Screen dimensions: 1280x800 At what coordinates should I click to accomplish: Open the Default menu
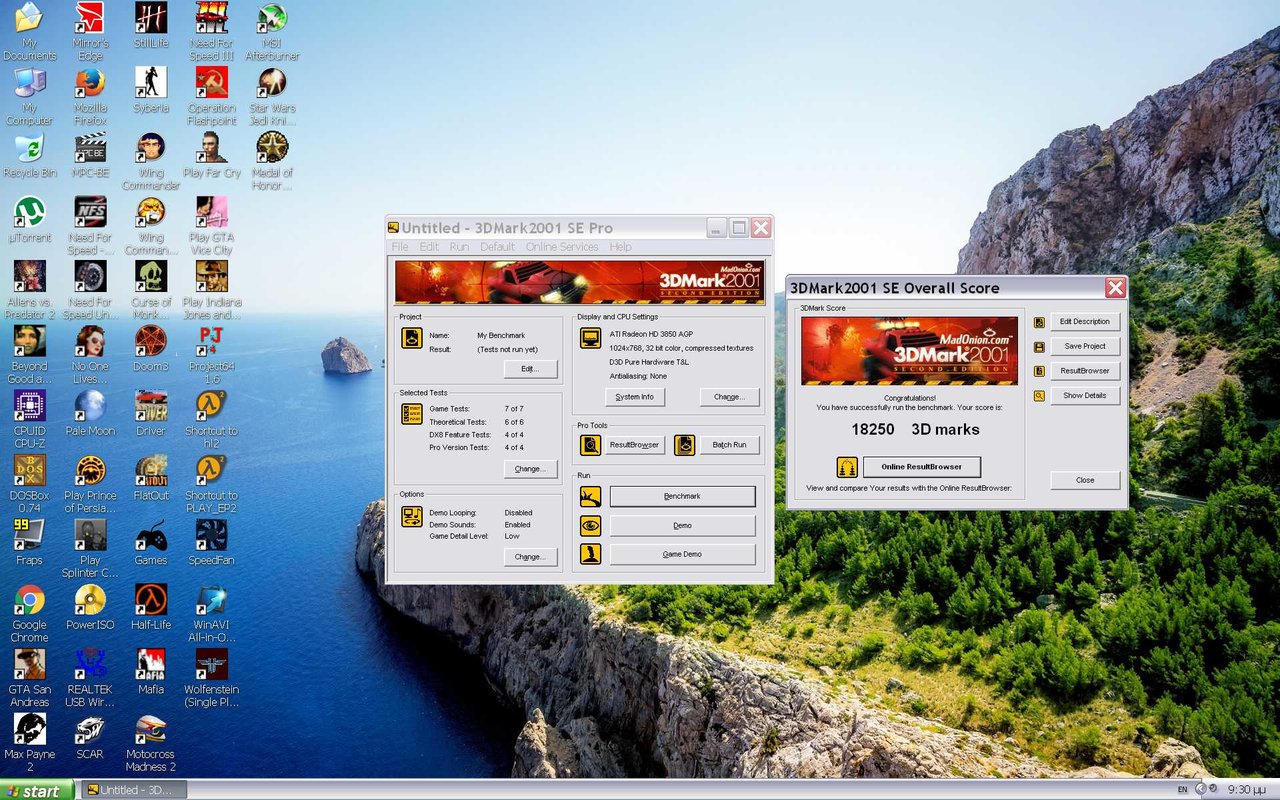coord(497,247)
